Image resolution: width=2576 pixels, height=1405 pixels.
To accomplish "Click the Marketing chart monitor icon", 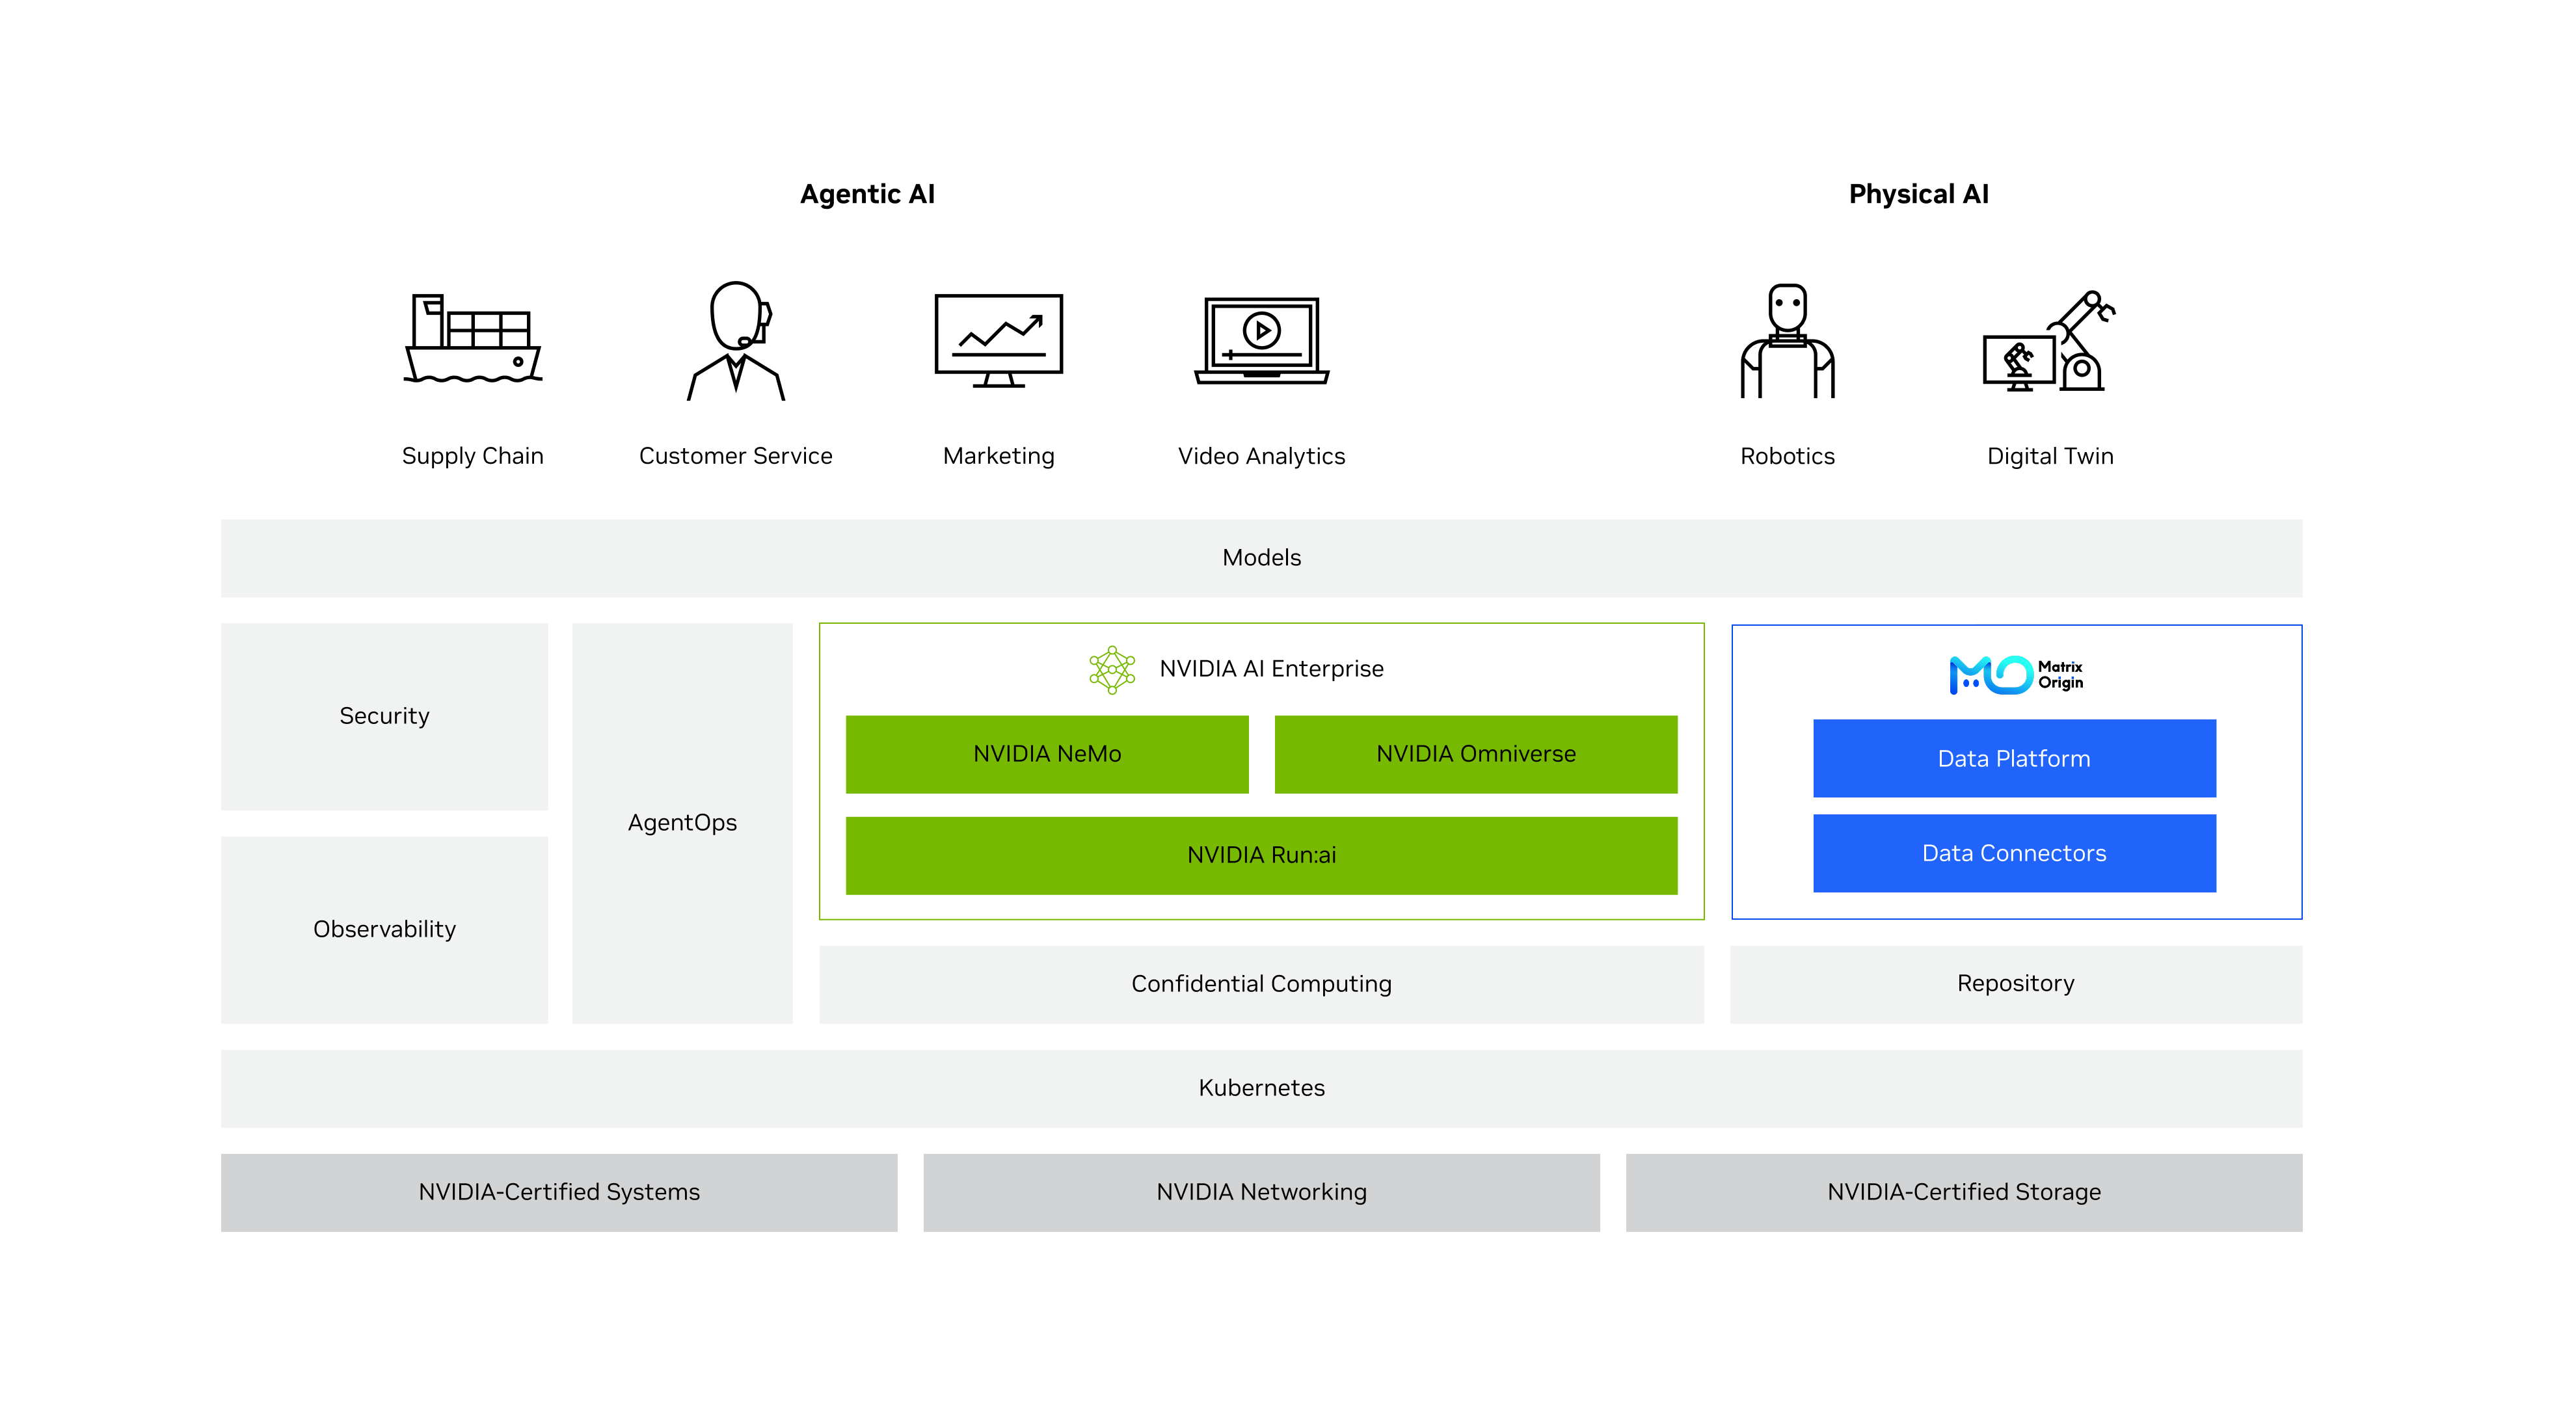I will (999, 341).
